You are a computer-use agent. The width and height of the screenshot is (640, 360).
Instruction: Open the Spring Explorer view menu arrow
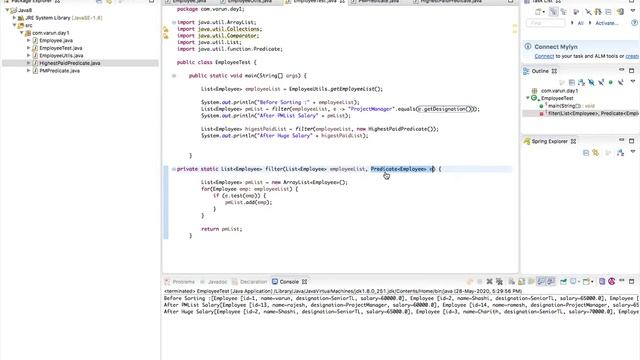(x=633, y=151)
